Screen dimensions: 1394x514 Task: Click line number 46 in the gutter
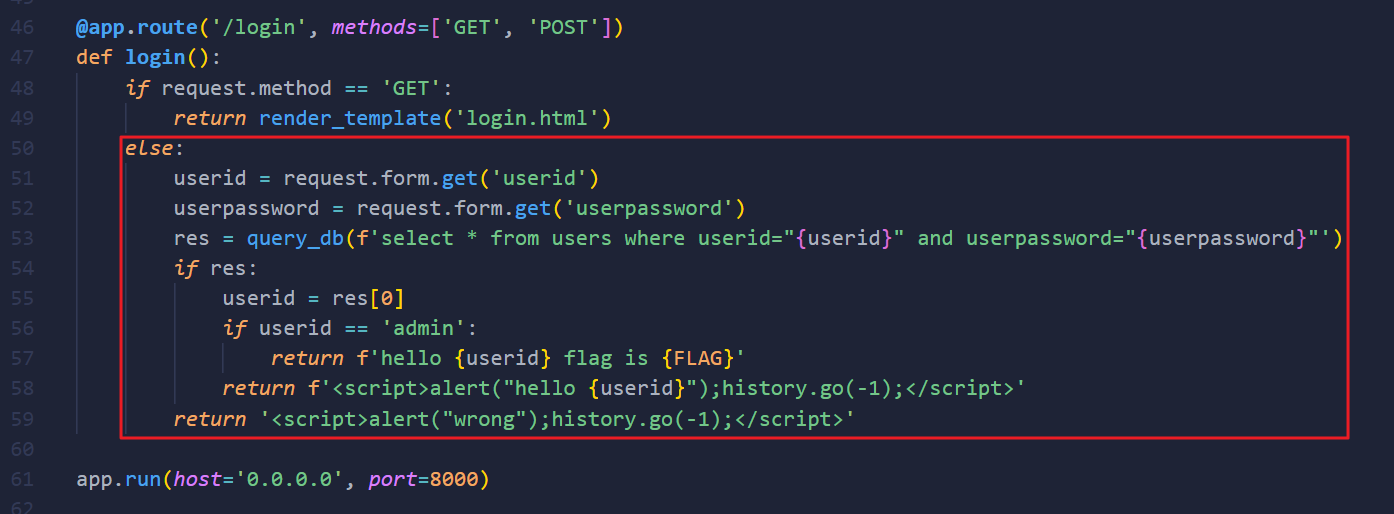point(22,28)
